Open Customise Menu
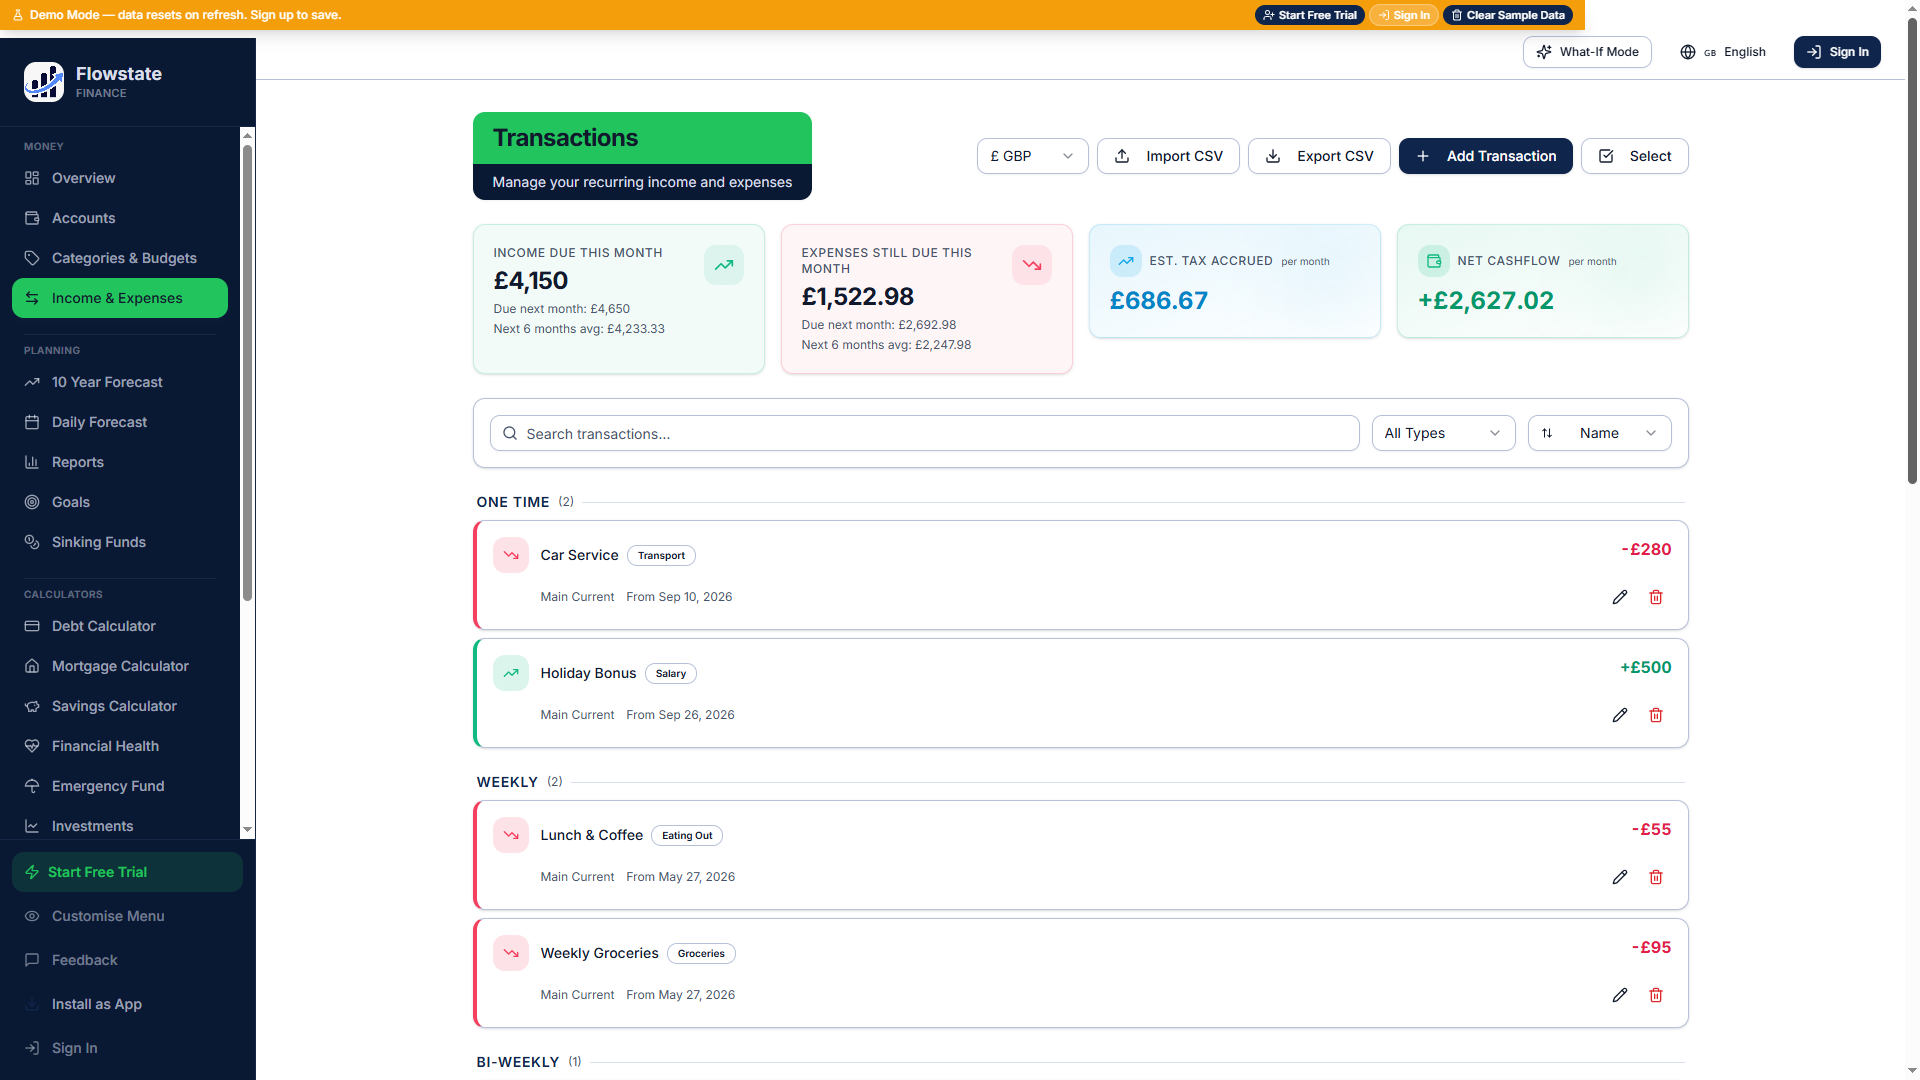 [127, 916]
